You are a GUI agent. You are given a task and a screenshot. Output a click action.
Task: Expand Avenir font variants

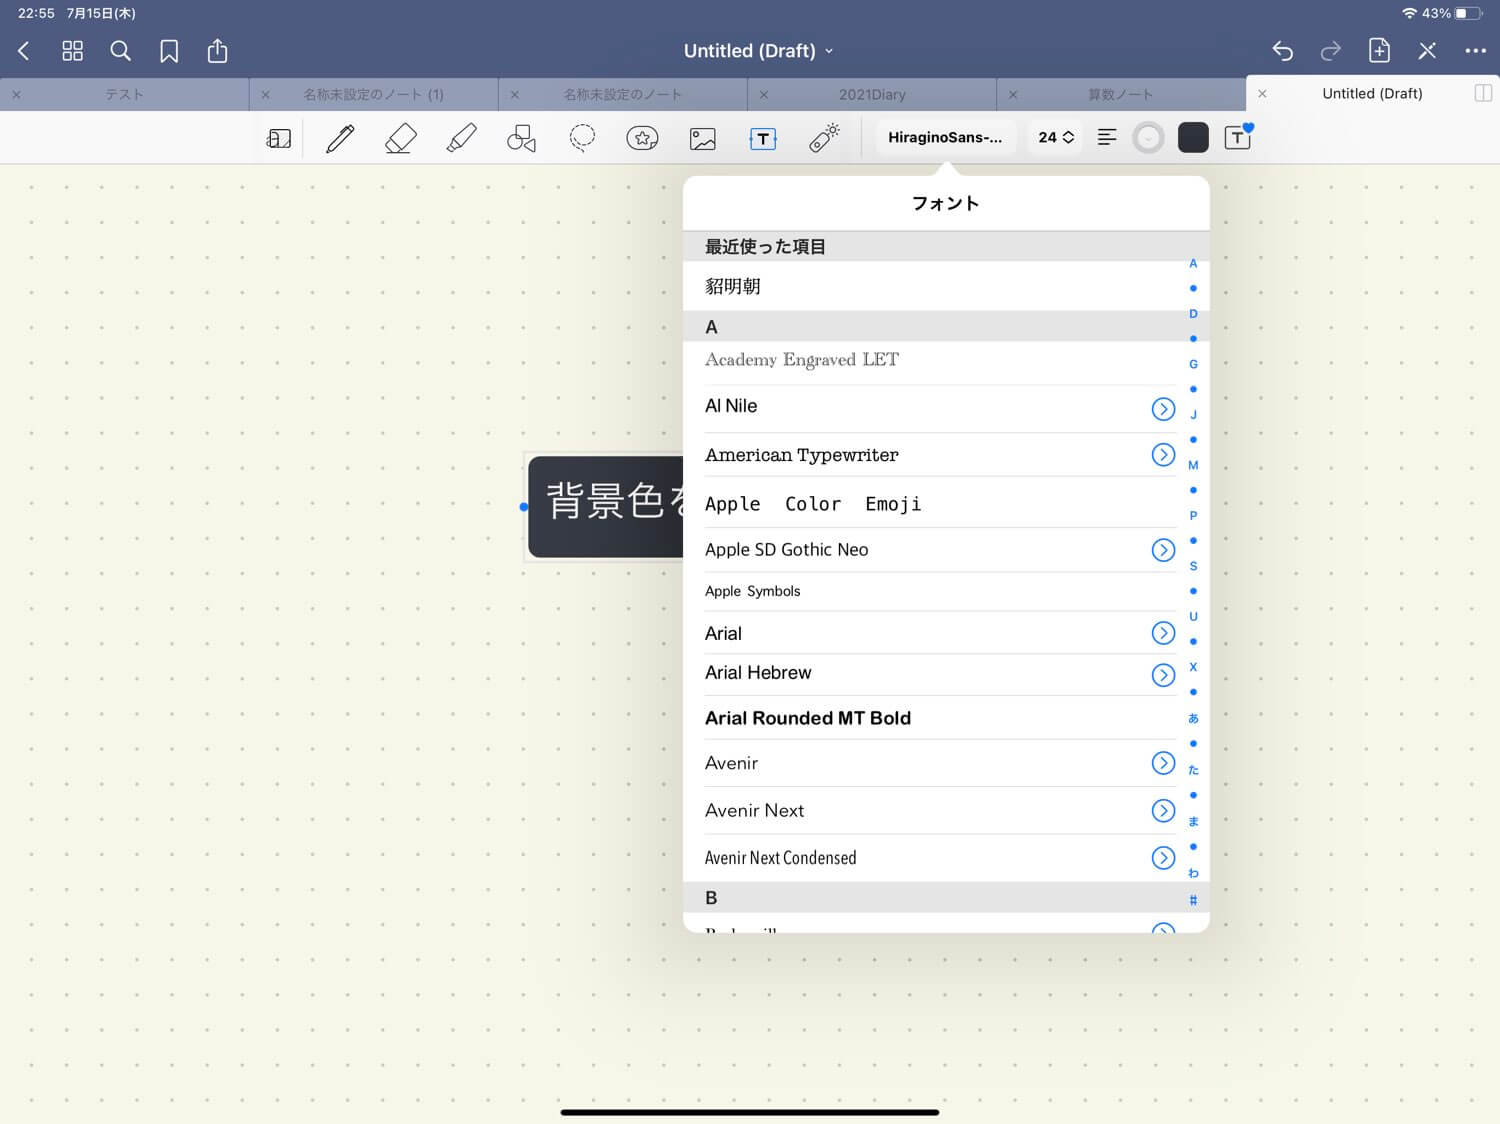click(1163, 763)
